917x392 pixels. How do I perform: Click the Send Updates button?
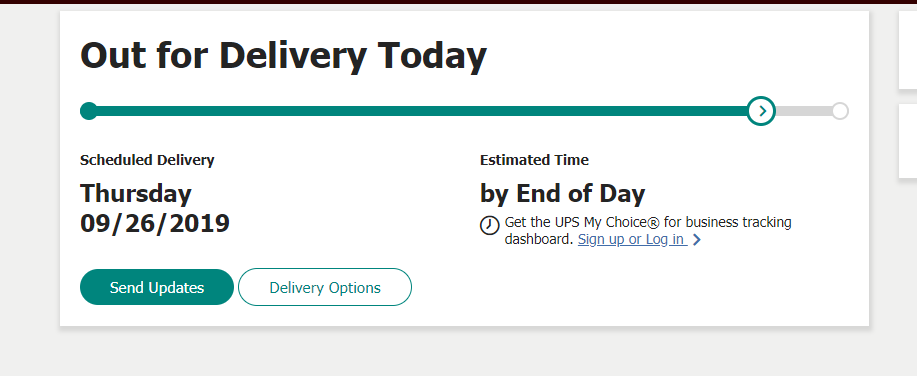pos(157,287)
